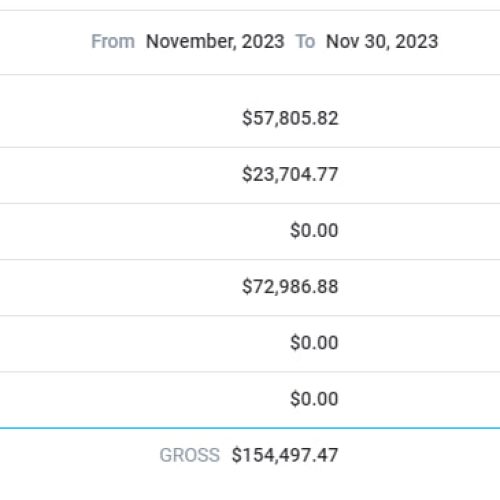The width and height of the screenshot is (500, 500).
Task: Click the To label beside the end date
Action: [x=305, y=42]
